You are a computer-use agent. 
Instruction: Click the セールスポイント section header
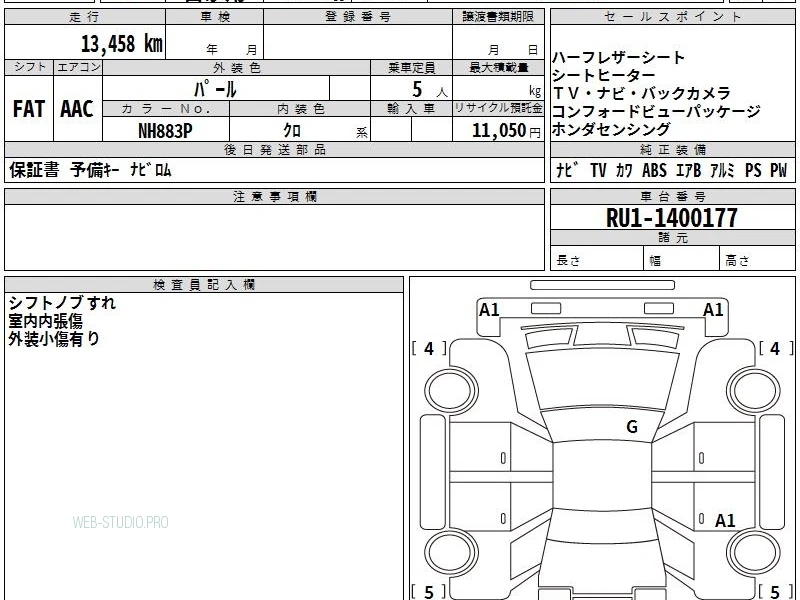[672, 17]
